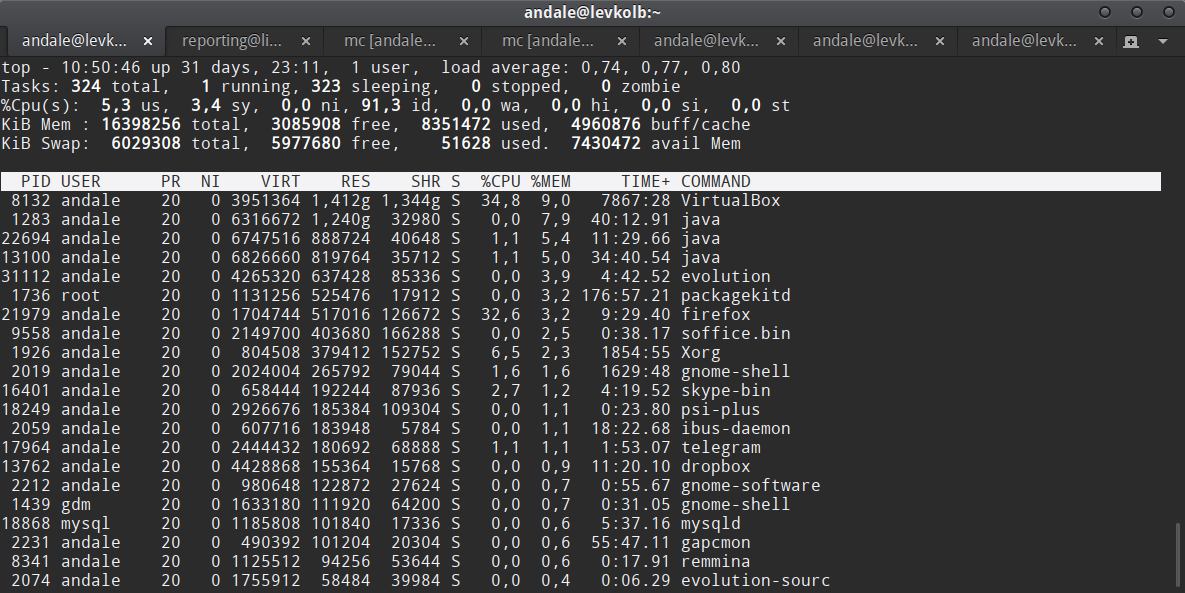Click memory total value 16398256
Screen dimensions: 1185x593
[141, 125]
